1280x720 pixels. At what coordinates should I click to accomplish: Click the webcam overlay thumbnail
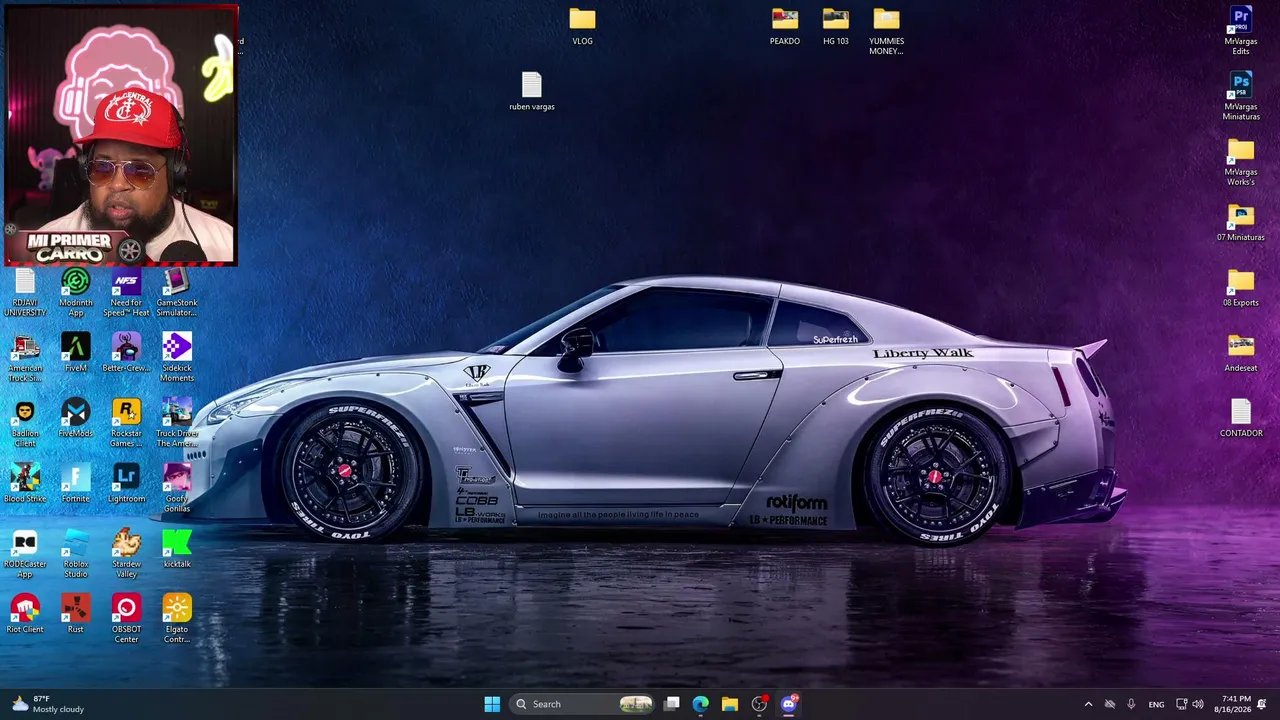click(x=121, y=135)
